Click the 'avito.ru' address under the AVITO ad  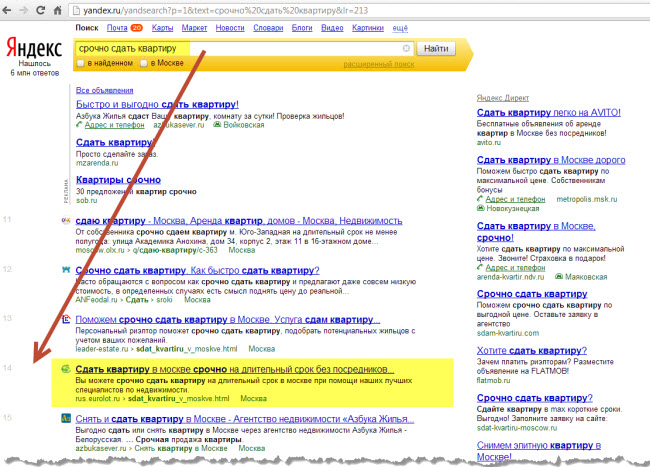[489, 142]
